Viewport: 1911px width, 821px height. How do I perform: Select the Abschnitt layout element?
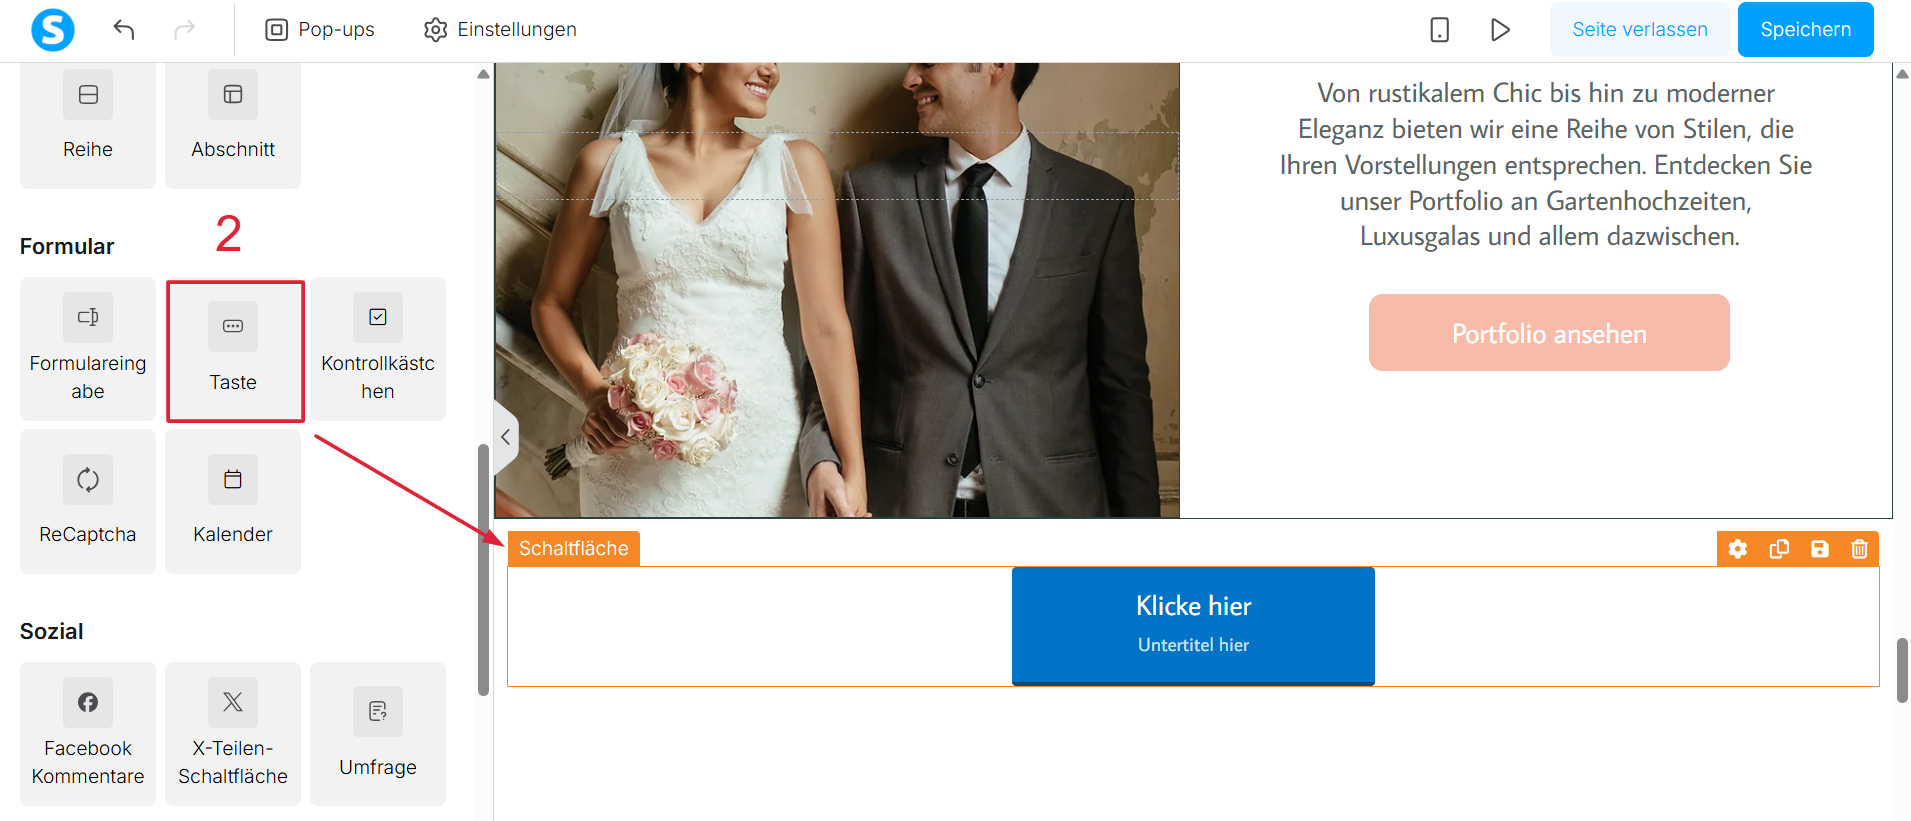click(x=233, y=125)
